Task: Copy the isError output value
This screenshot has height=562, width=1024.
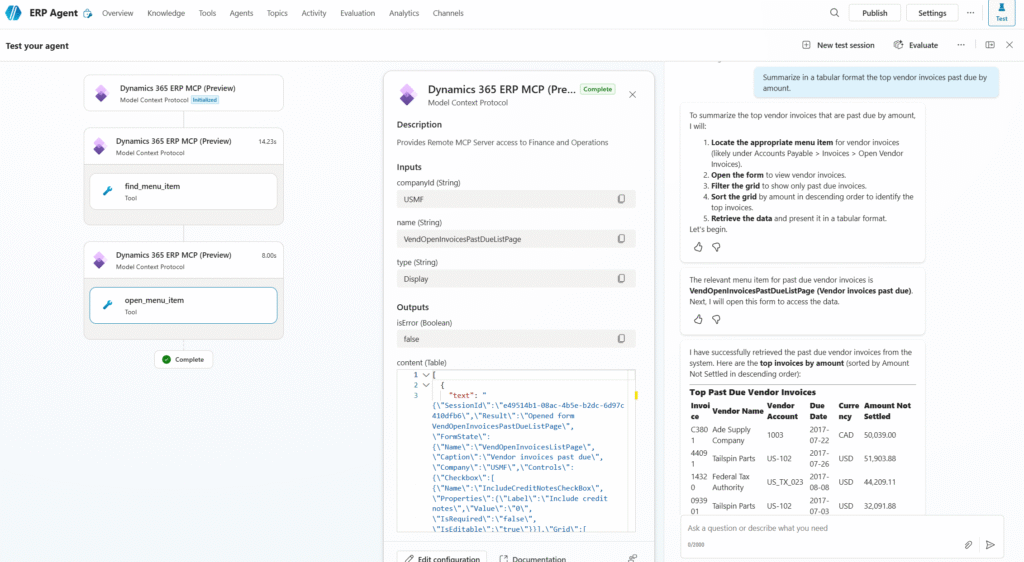Action: 621,340
